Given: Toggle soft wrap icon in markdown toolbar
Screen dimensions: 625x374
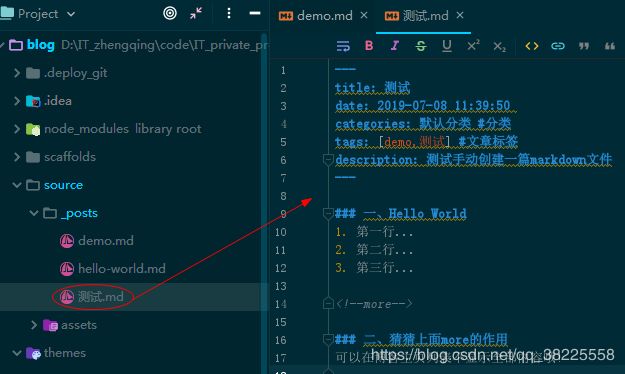Looking at the screenshot, I should (x=343, y=46).
